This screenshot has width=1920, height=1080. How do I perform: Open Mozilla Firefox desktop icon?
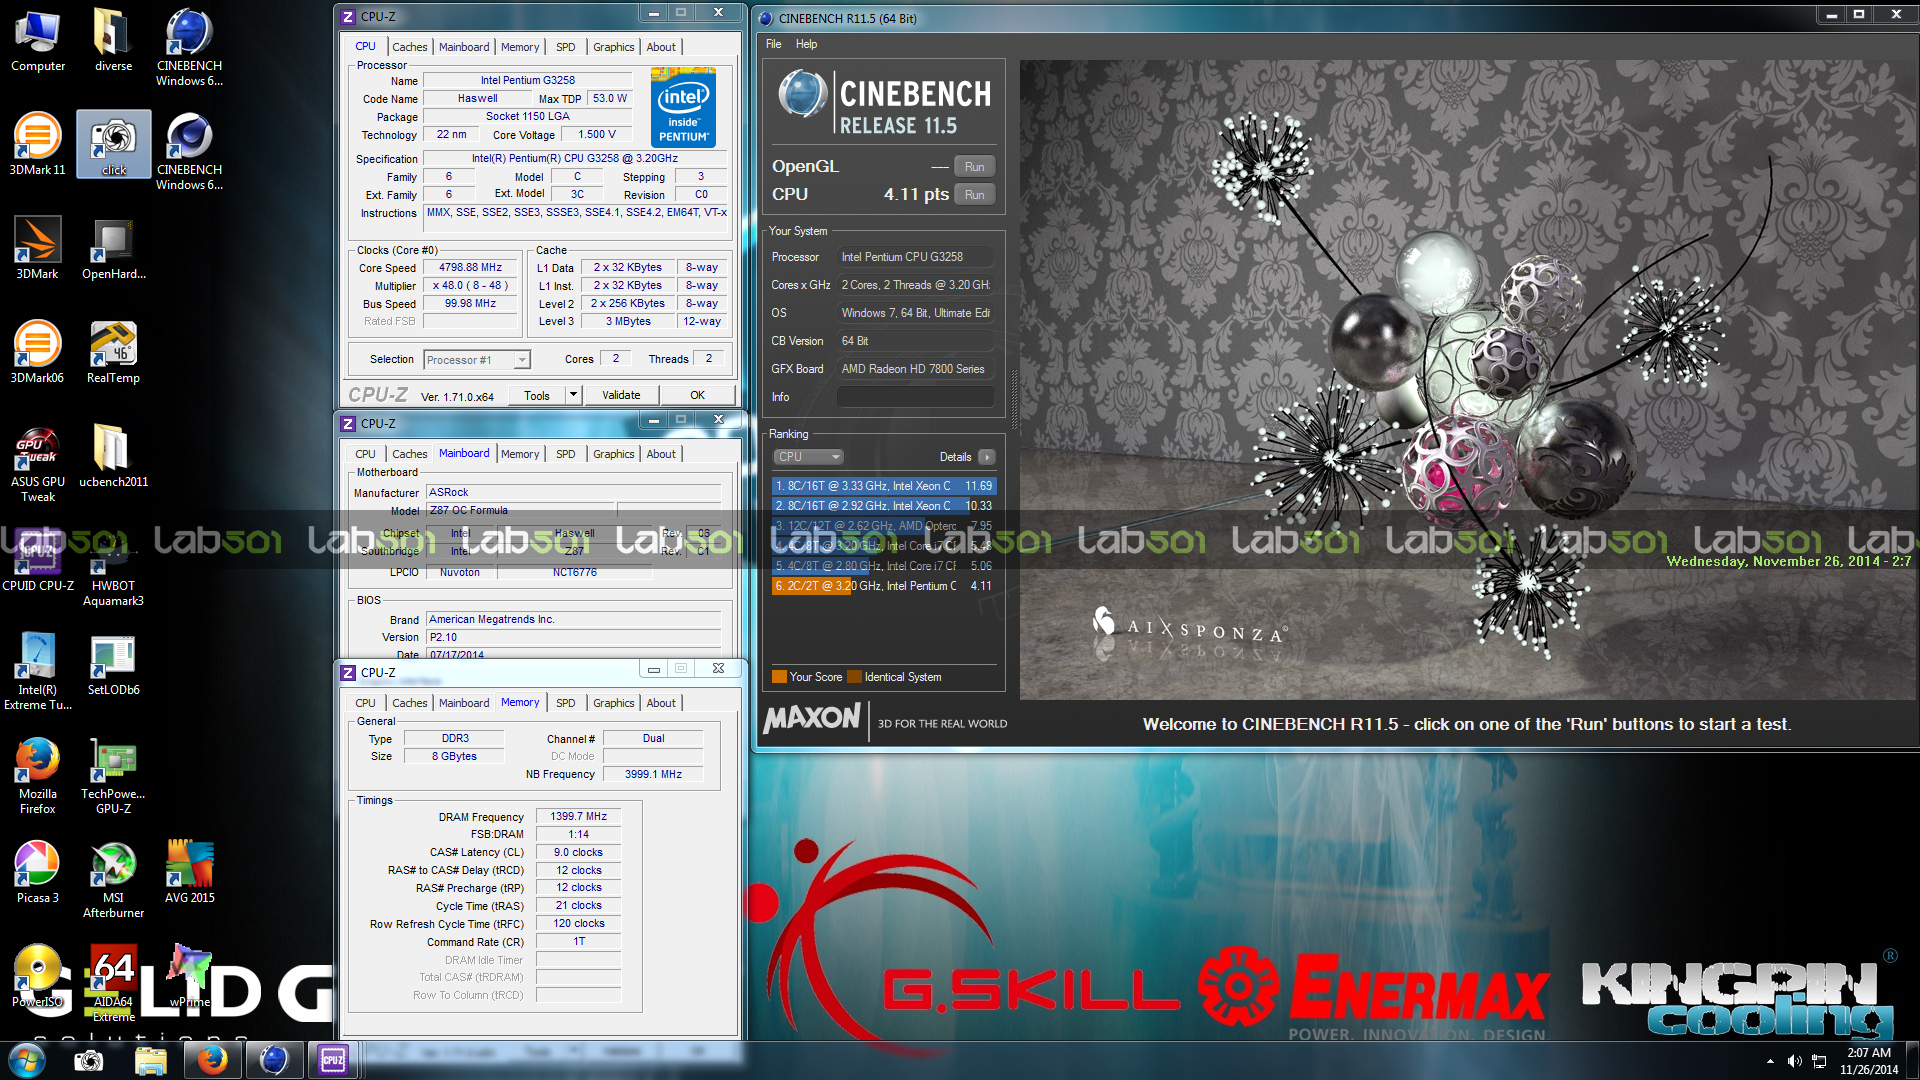point(38,776)
